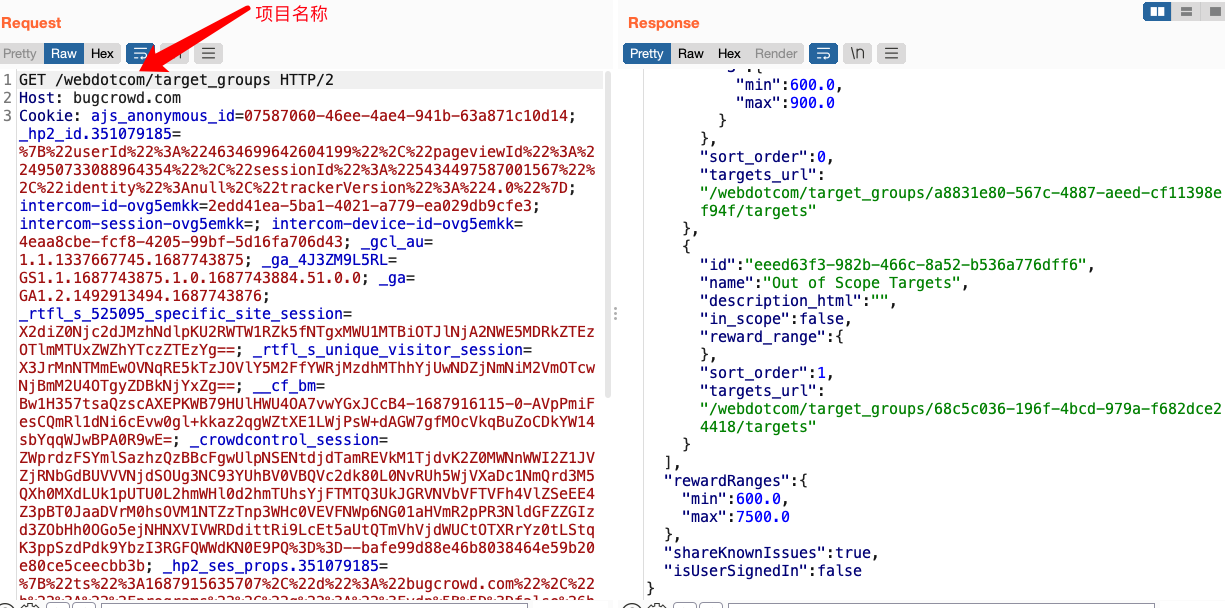Switch Request view to Raw tab

pos(64,53)
